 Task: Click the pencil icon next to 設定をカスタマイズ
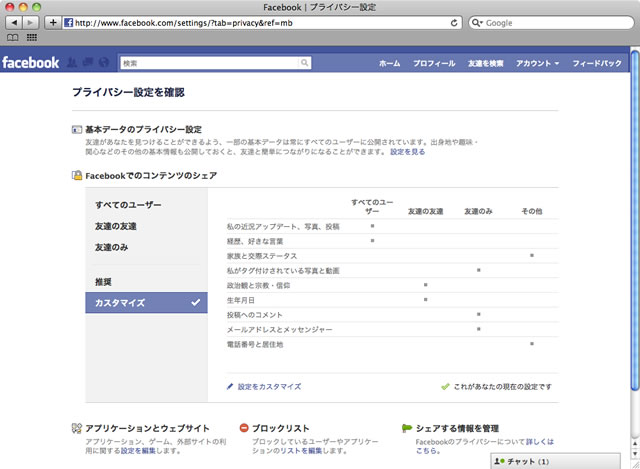pos(230,386)
